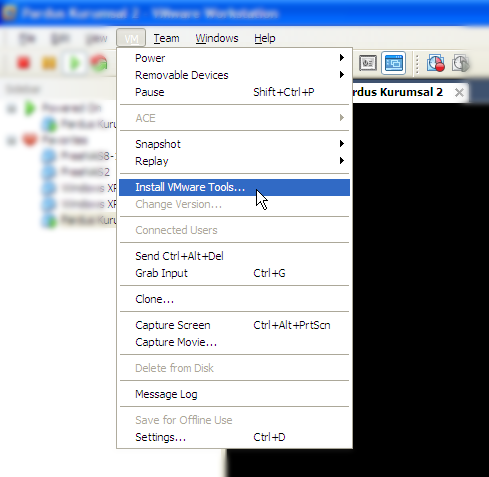Screen dimensions: 489x477
Task: Close the Pardus Kurumsal 2 tab
Action: click(x=459, y=93)
